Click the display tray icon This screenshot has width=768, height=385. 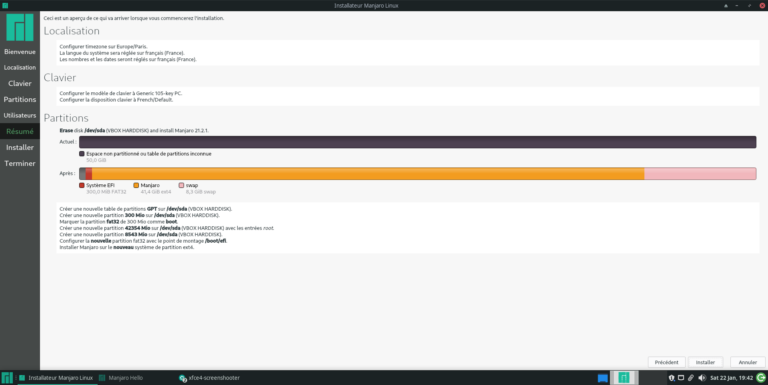pyautogui.click(x=681, y=378)
